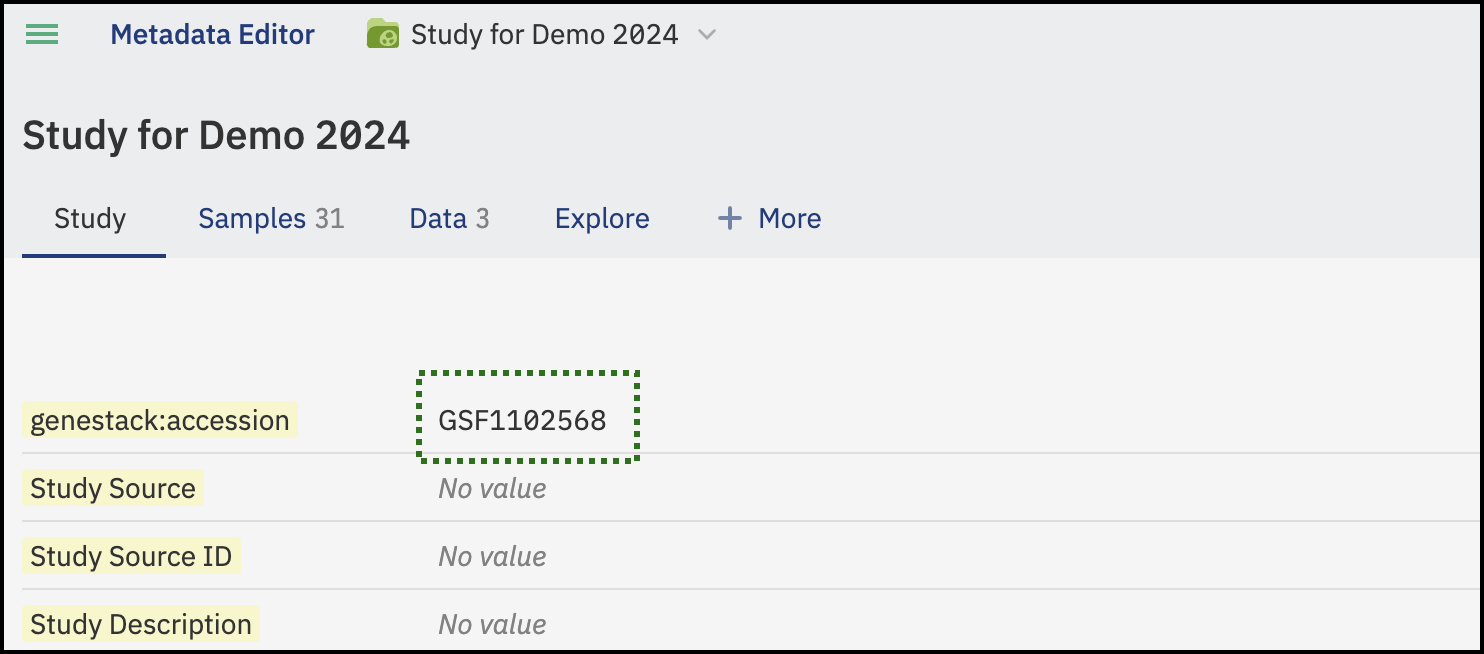1484x654 pixels.
Task: Click the Metadata Editor link
Action: tap(212, 35)
